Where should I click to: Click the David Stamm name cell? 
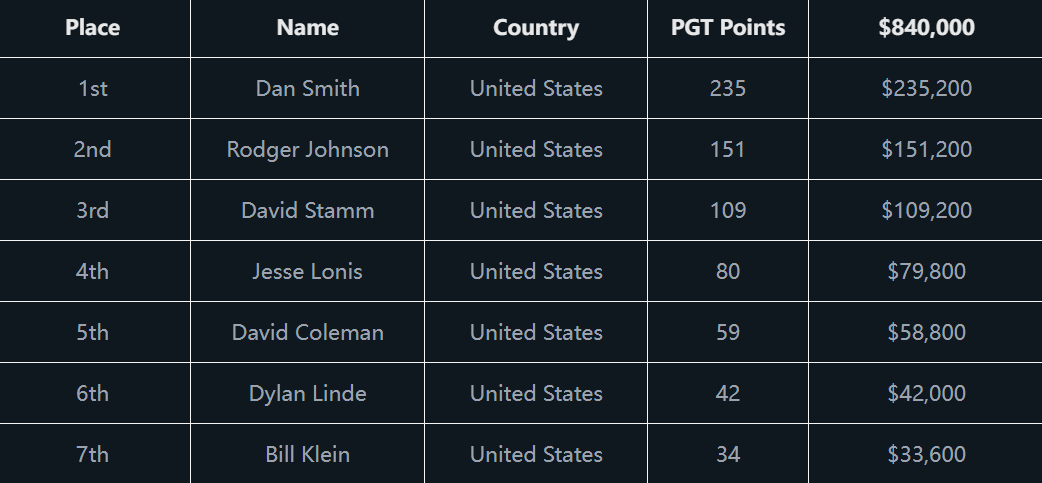click(x=307, y=210)
